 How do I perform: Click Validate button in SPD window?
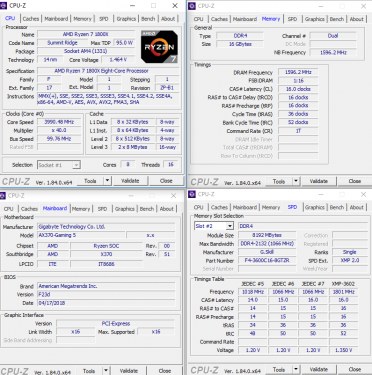(x=319, y=369)
